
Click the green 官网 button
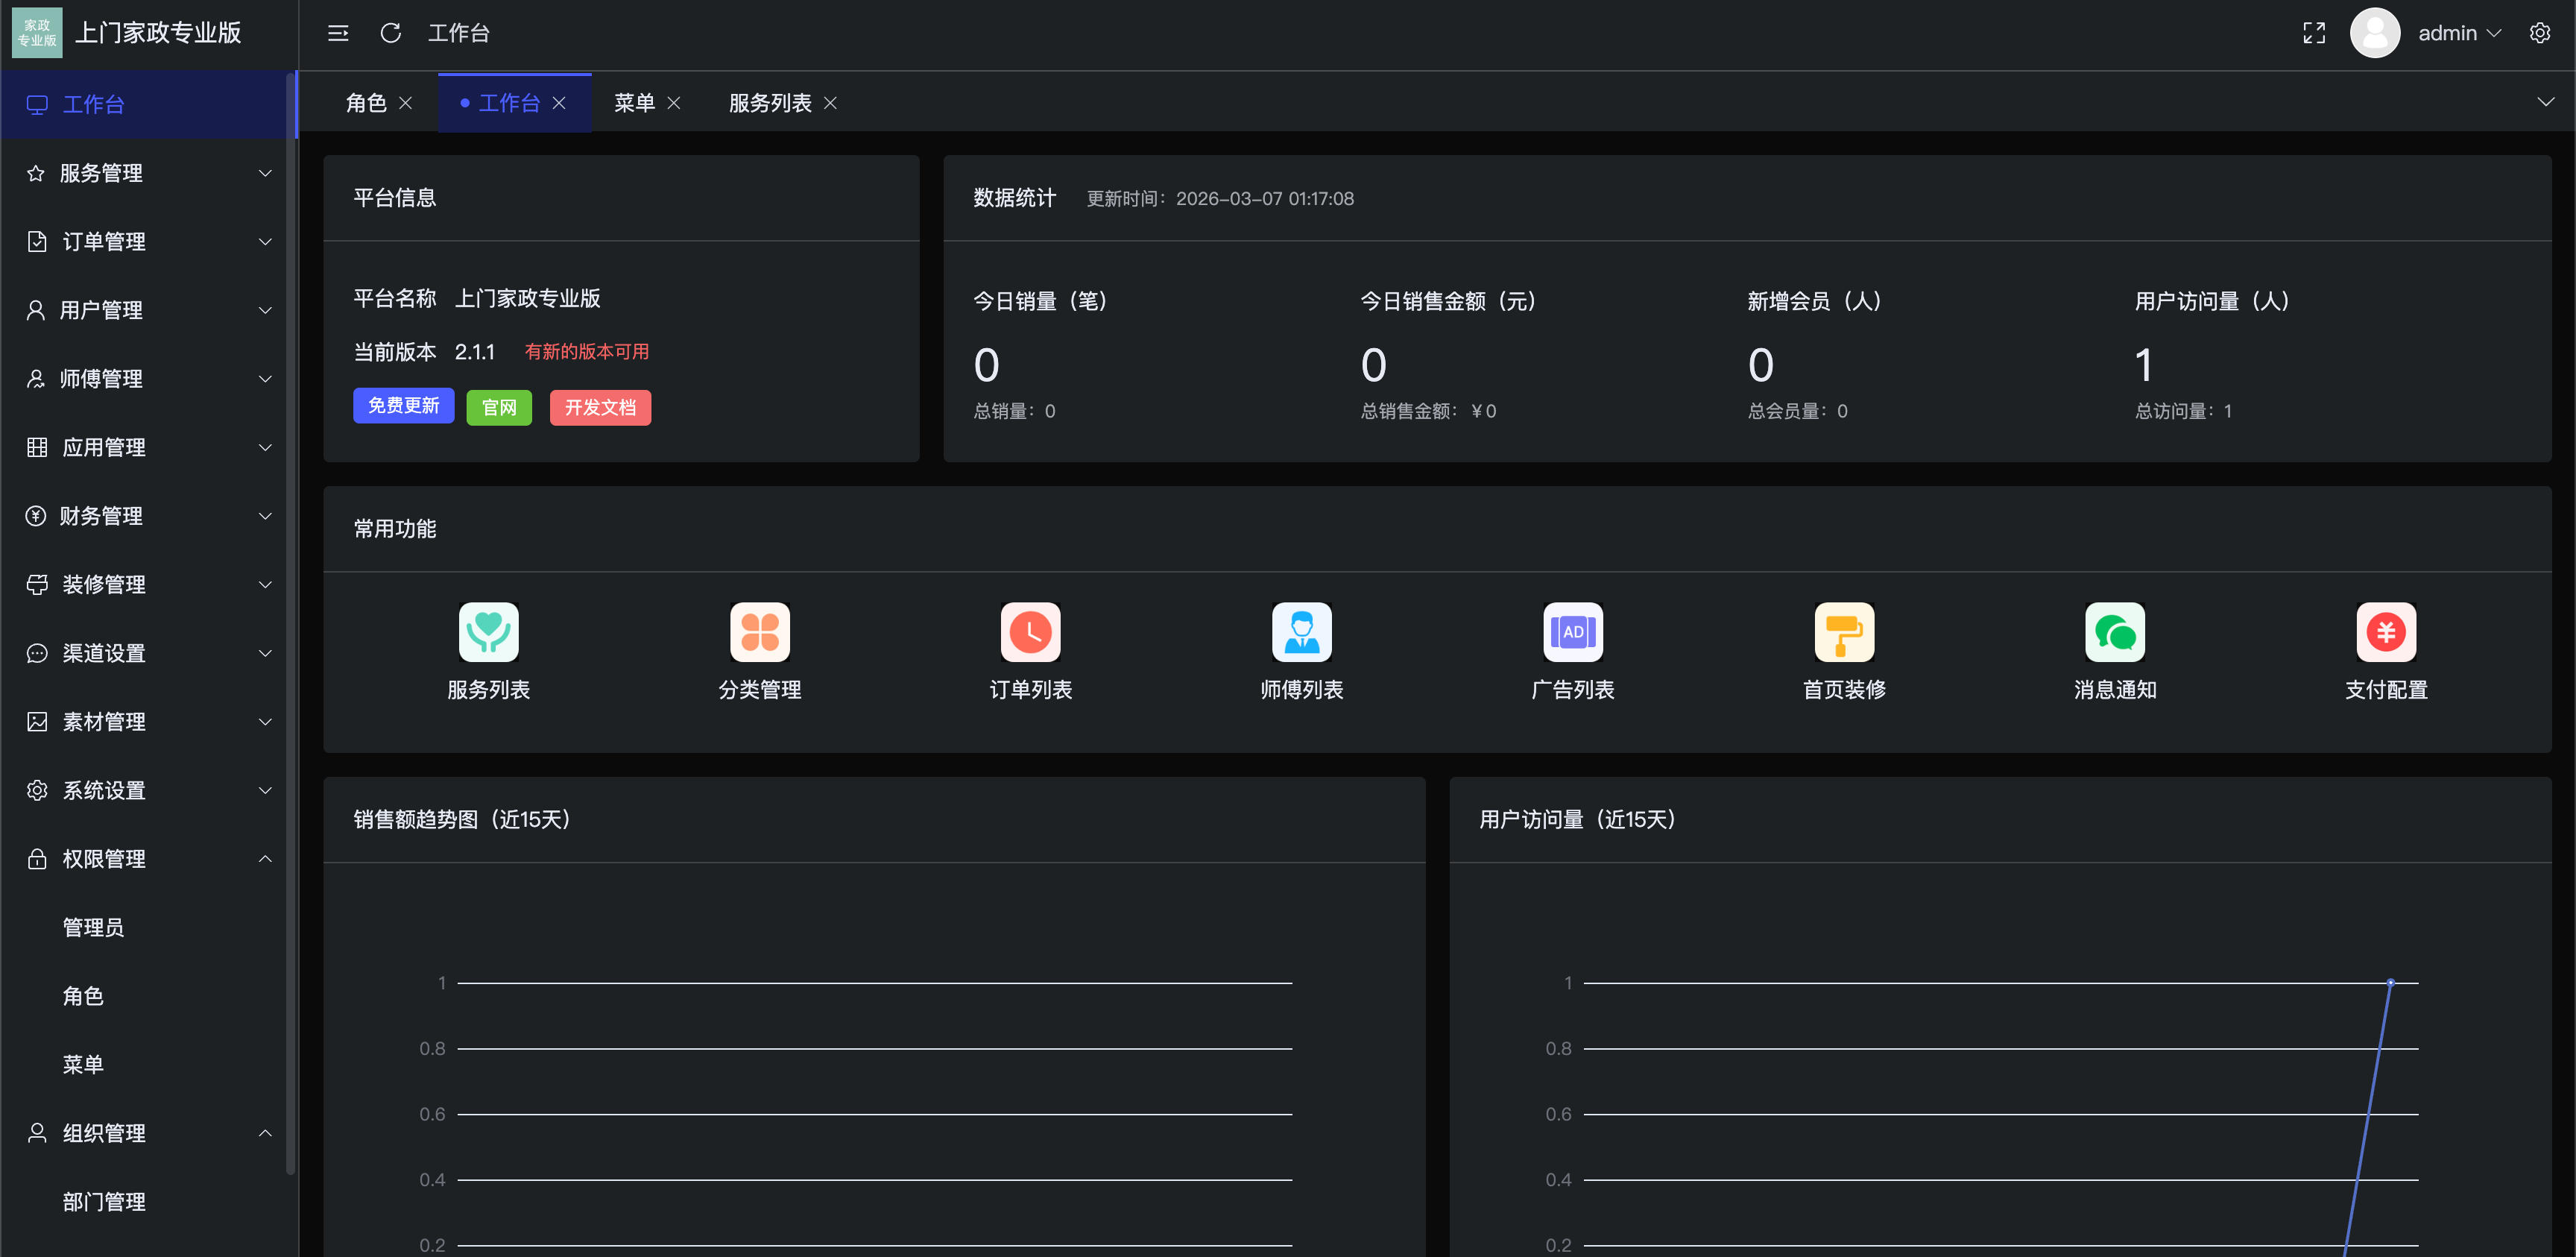point(499,407)
